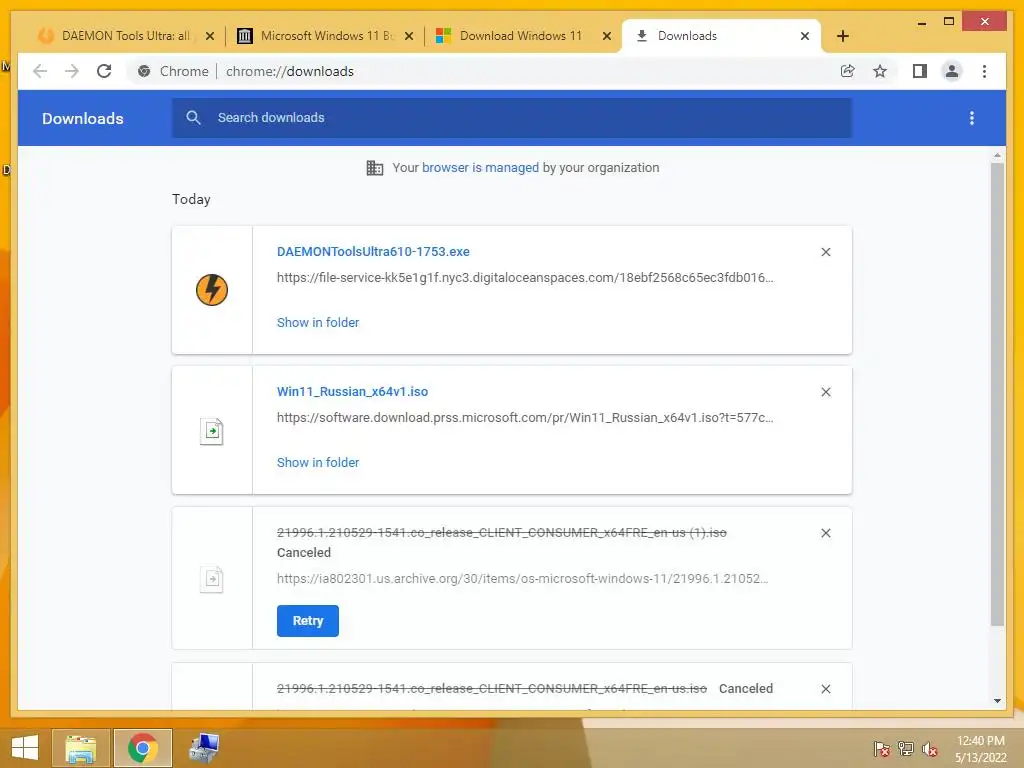Open a new tab with the plus button
The height and width of the screenshot is (768, 1024).
(x=842, y=36)
